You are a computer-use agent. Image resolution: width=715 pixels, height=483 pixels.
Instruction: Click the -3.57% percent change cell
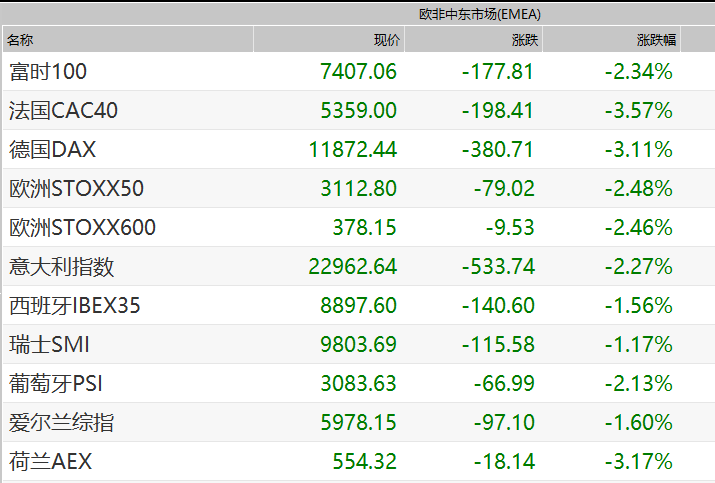click(638, 110)
